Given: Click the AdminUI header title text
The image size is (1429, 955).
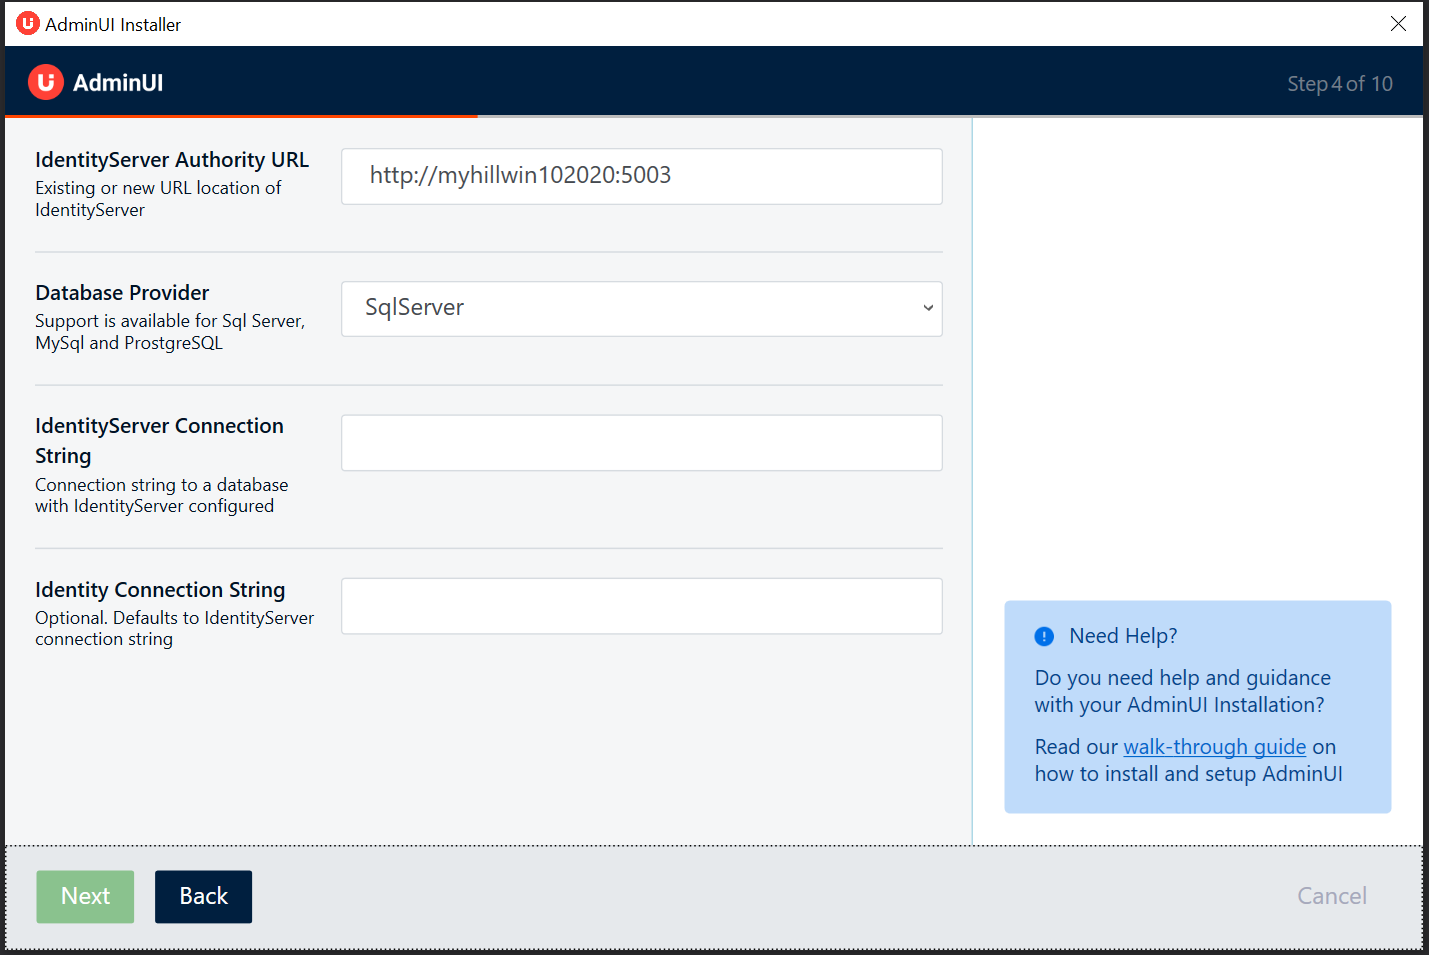Looking at the screenshot, I should 118,83.
